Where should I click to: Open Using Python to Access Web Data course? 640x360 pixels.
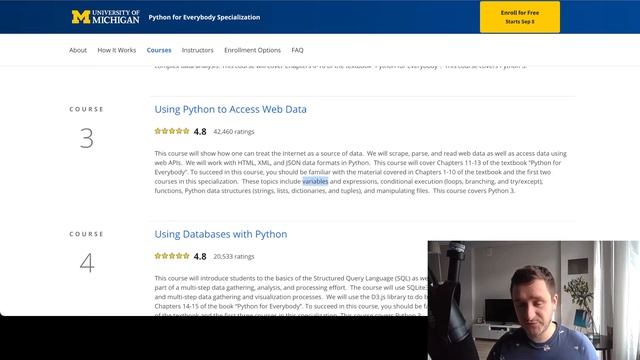(x=231, y=109)
